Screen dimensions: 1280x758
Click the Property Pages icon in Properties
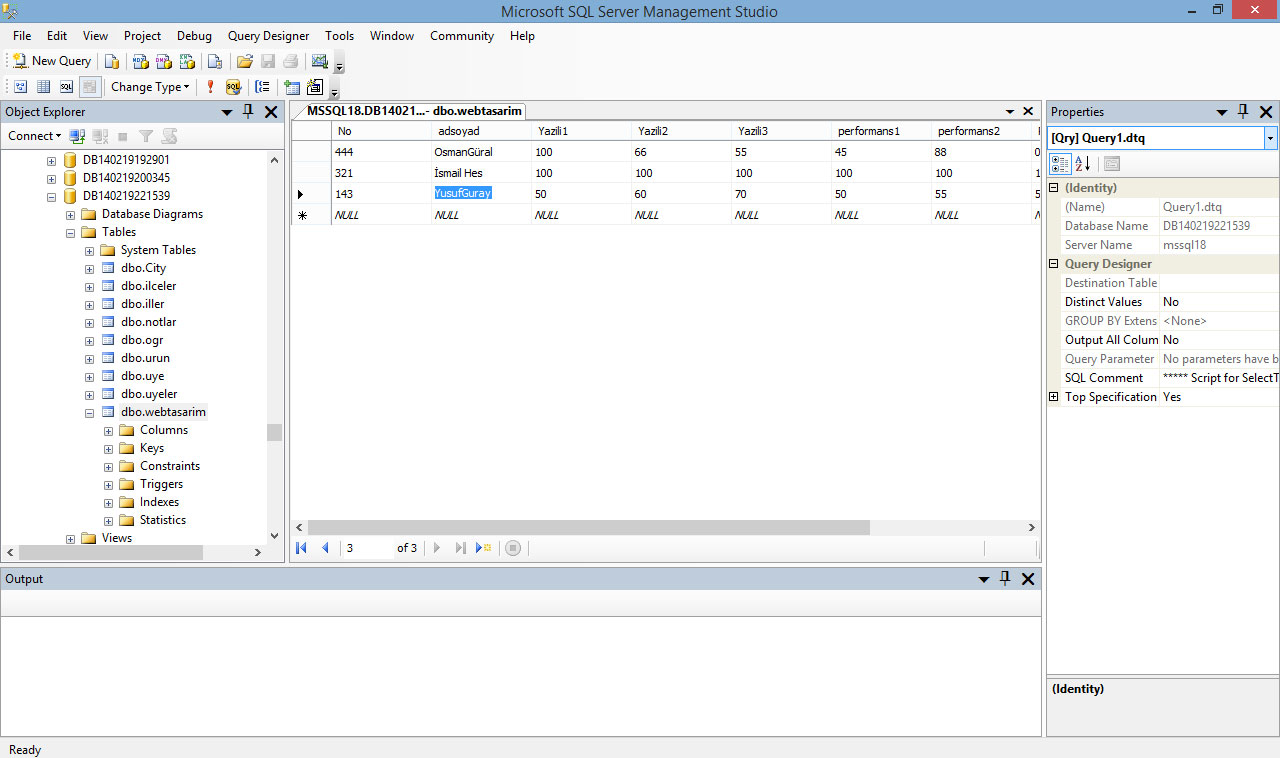(x=1112, y=164)
